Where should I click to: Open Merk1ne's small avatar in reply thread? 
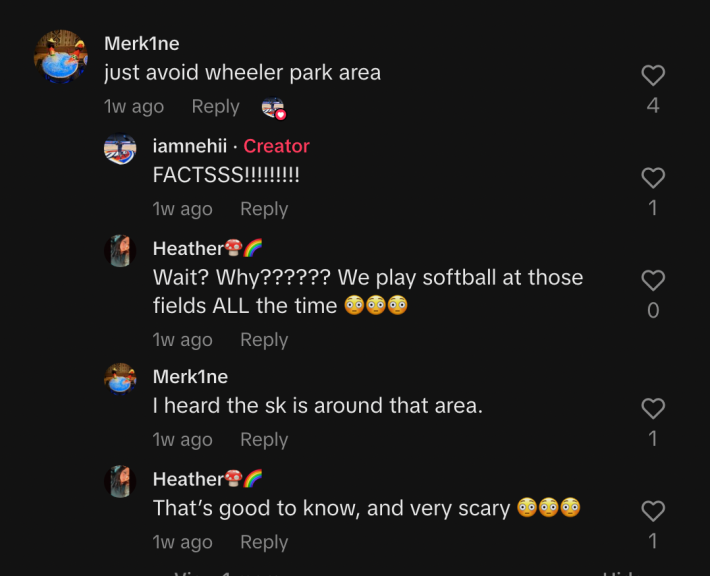(120, 379)
